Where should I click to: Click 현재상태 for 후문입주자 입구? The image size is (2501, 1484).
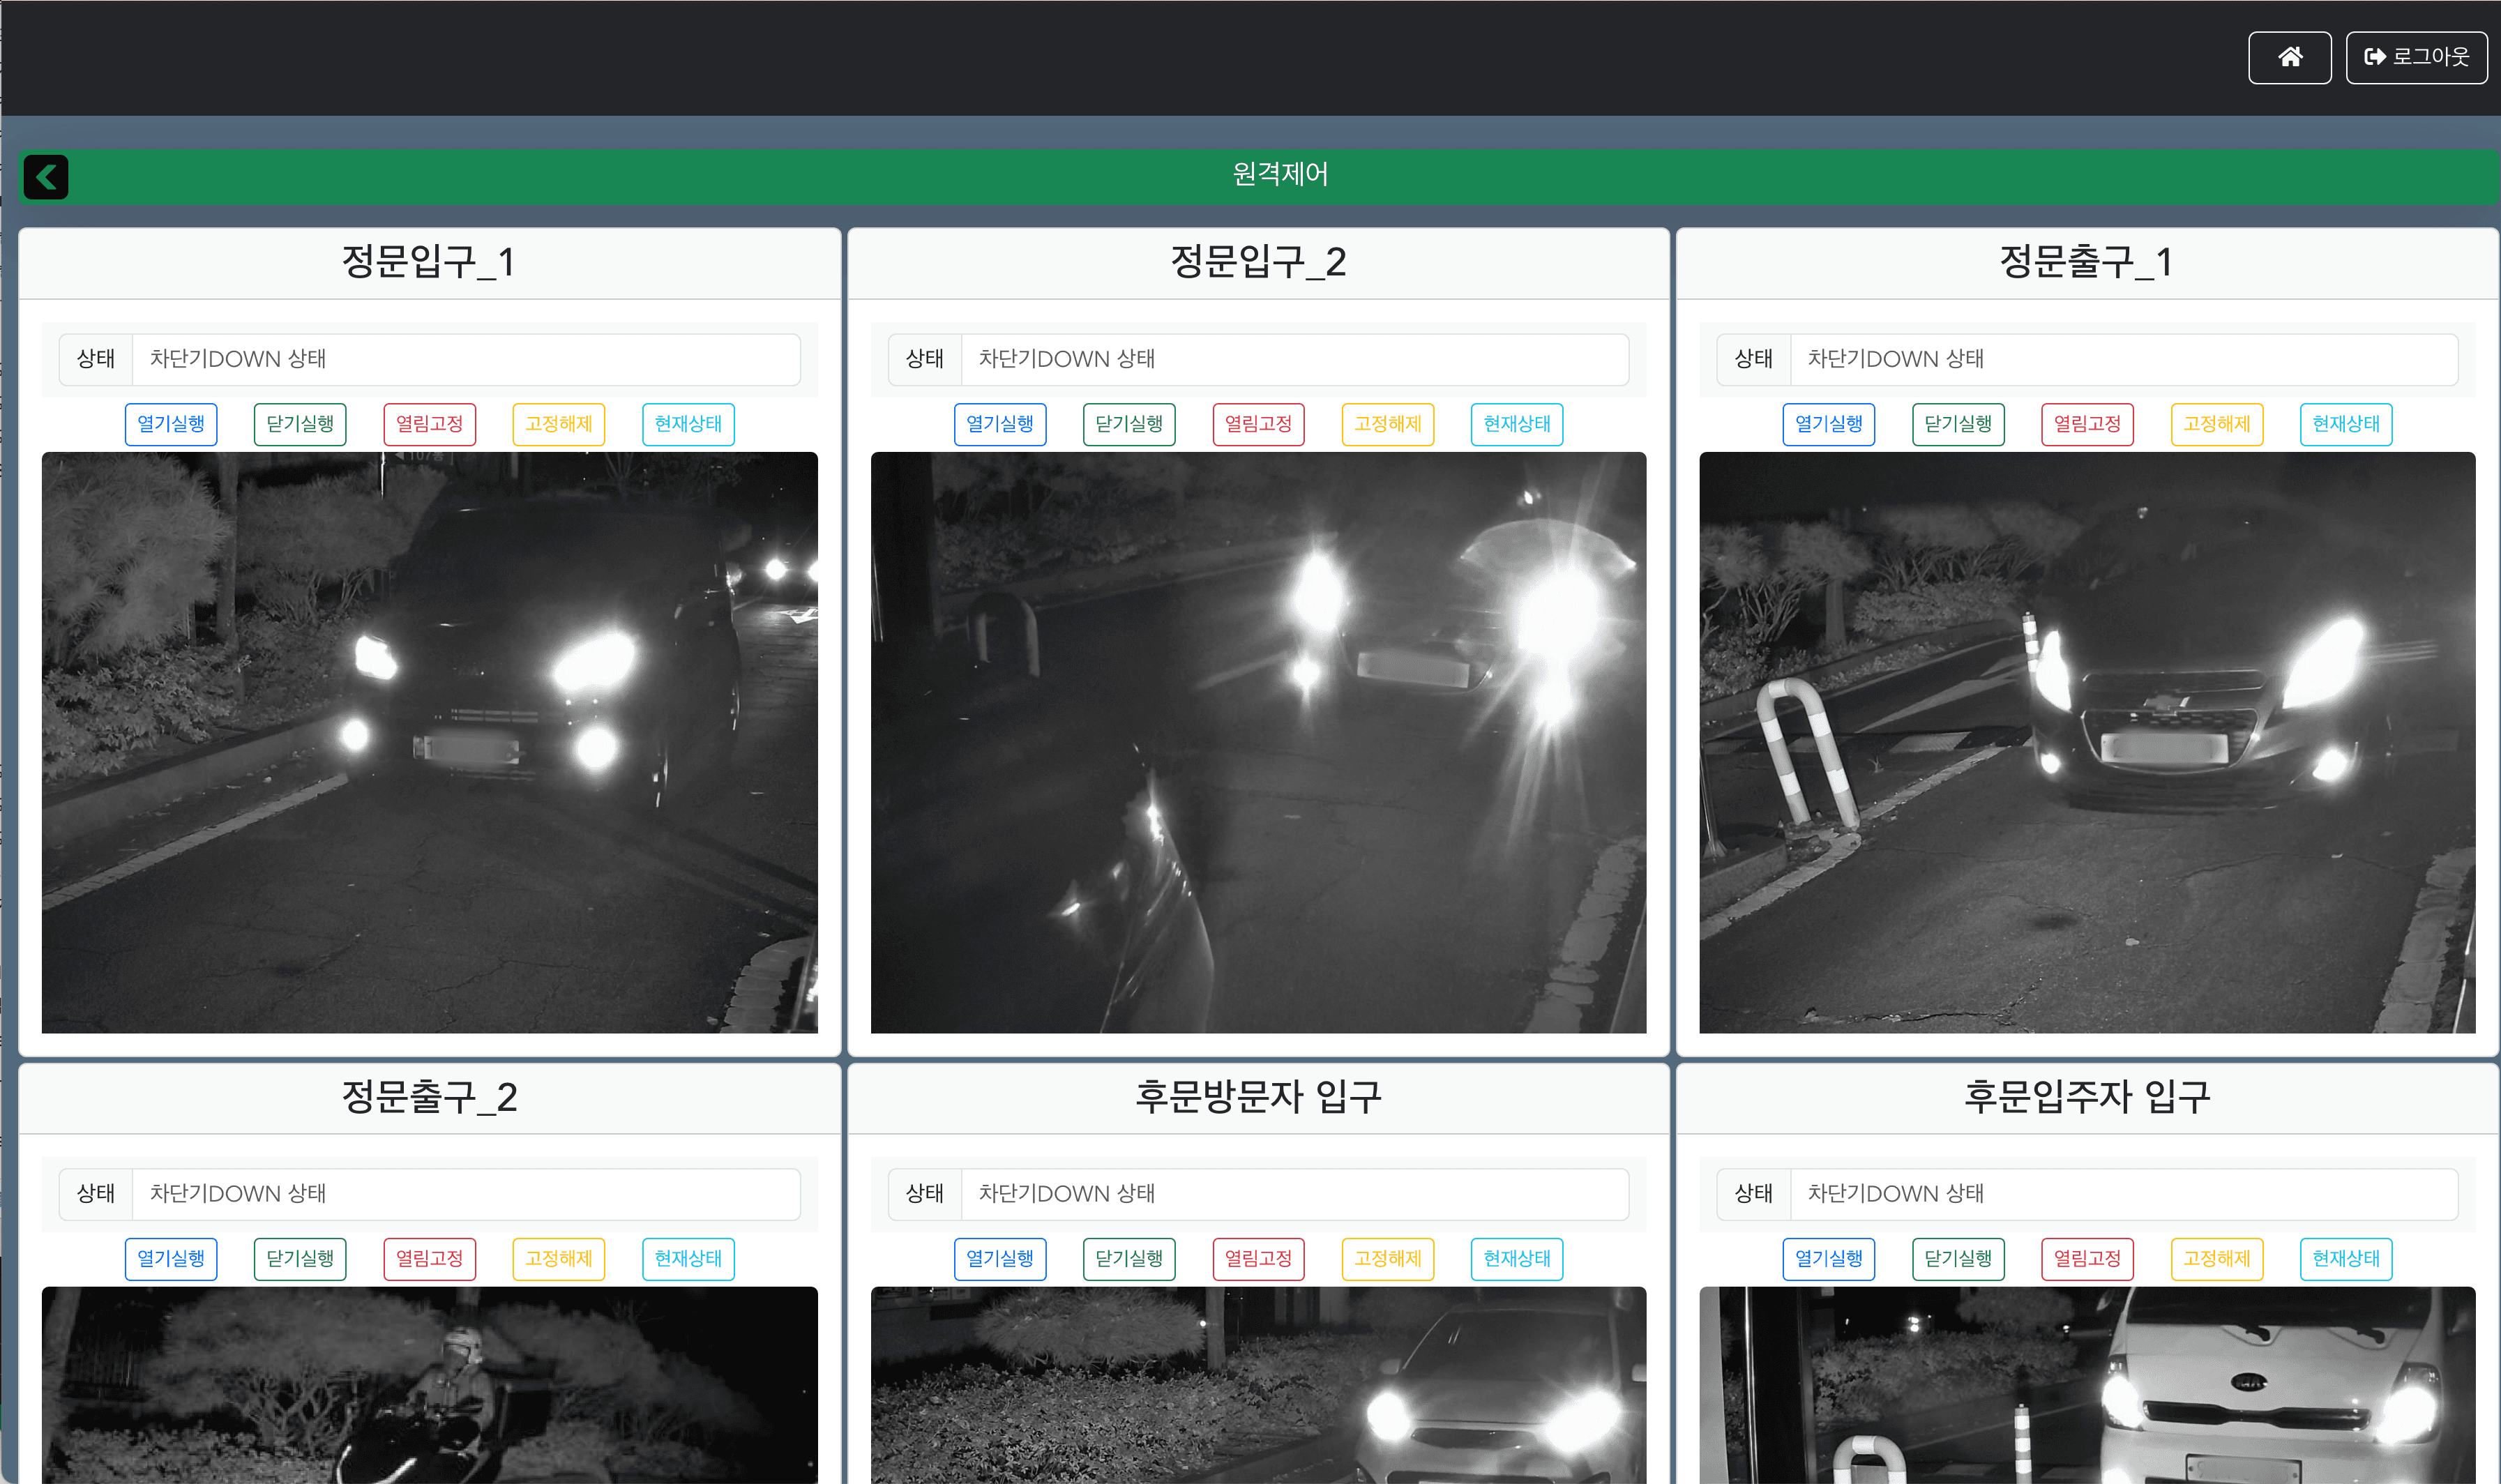[2345, 1258]
